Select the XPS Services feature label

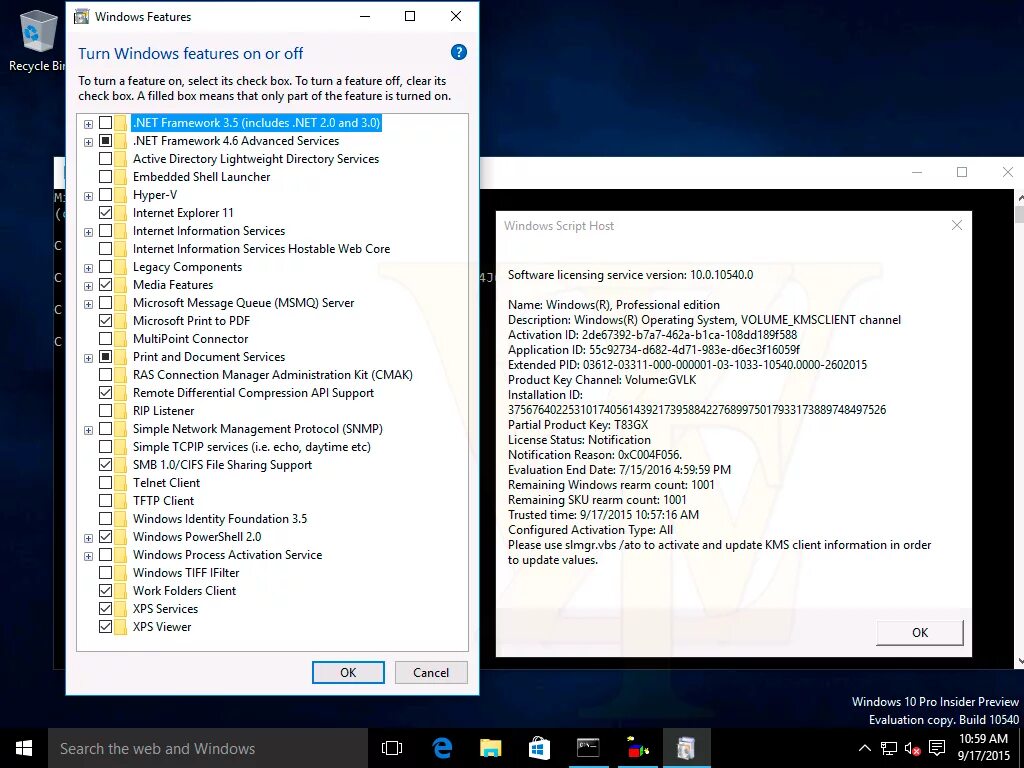tap(165, 609)
